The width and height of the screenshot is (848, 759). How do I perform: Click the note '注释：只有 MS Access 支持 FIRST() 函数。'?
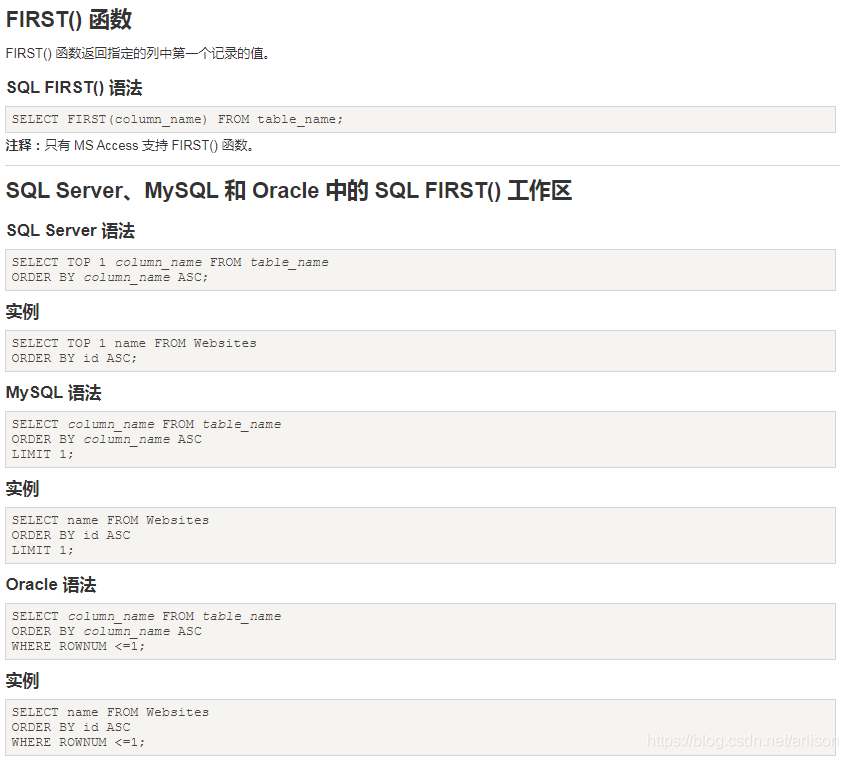pos(130,146)
